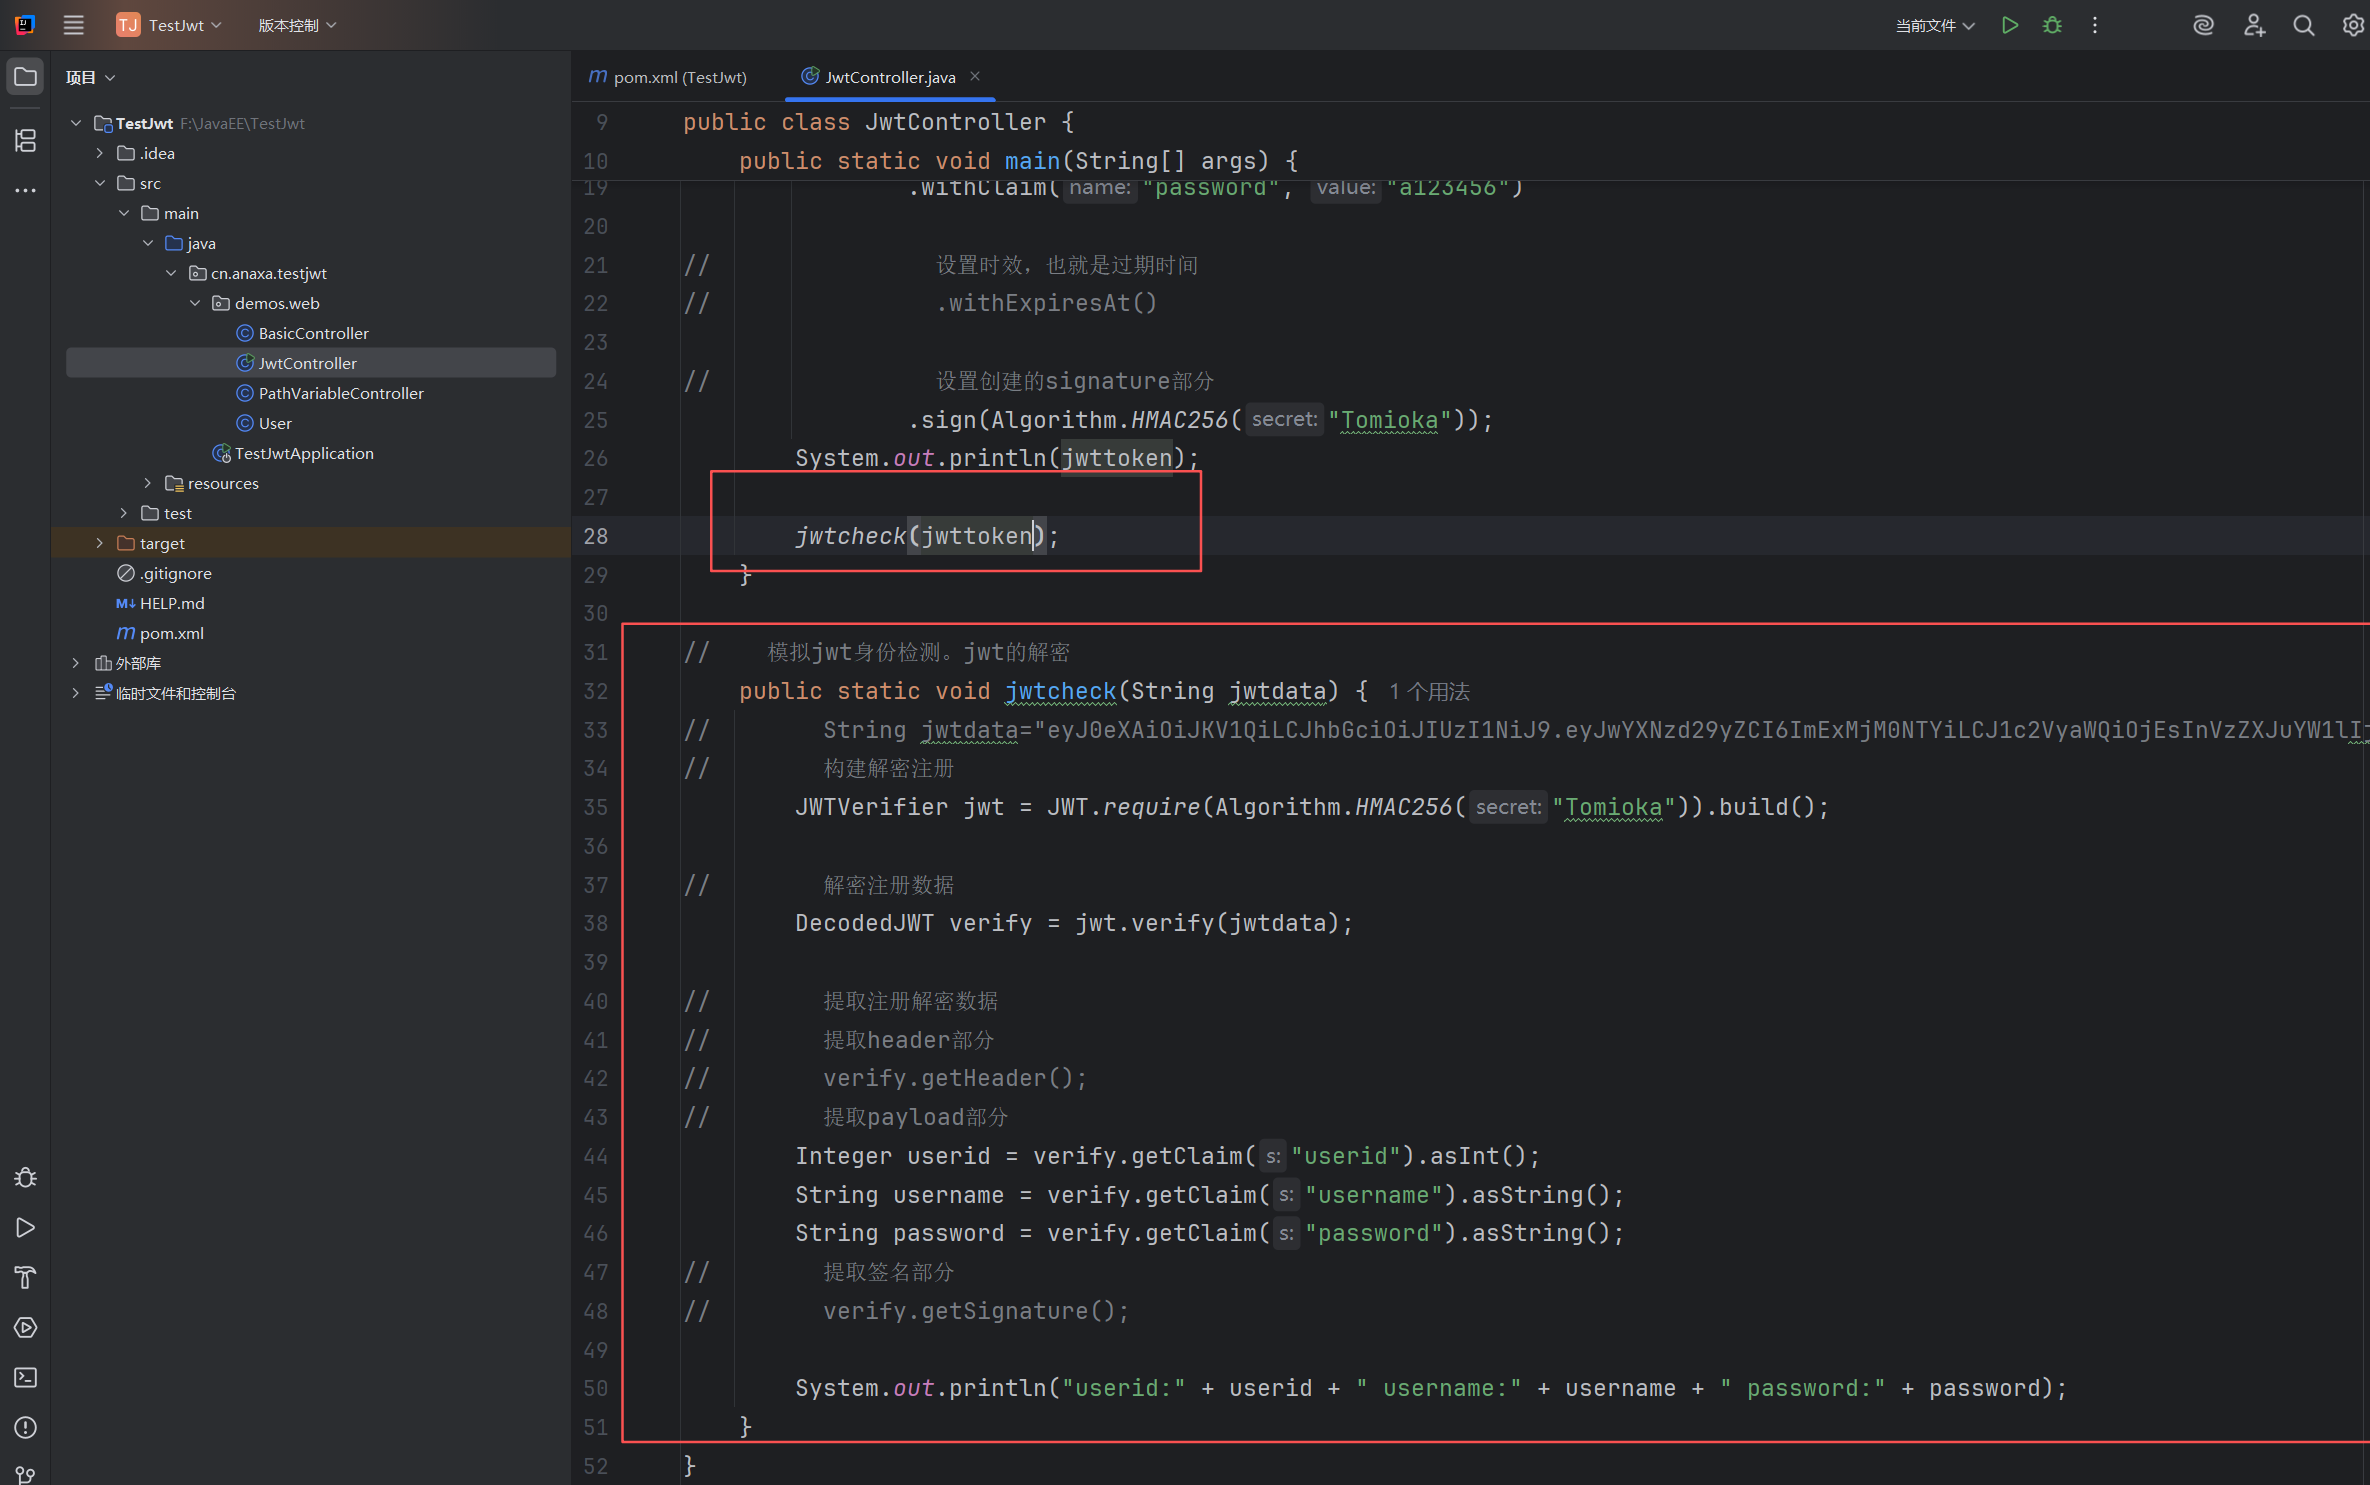2370x1485 pixels.
Task: Collapse the src folder
Action: pyautogui.click(x=100, y=183)
